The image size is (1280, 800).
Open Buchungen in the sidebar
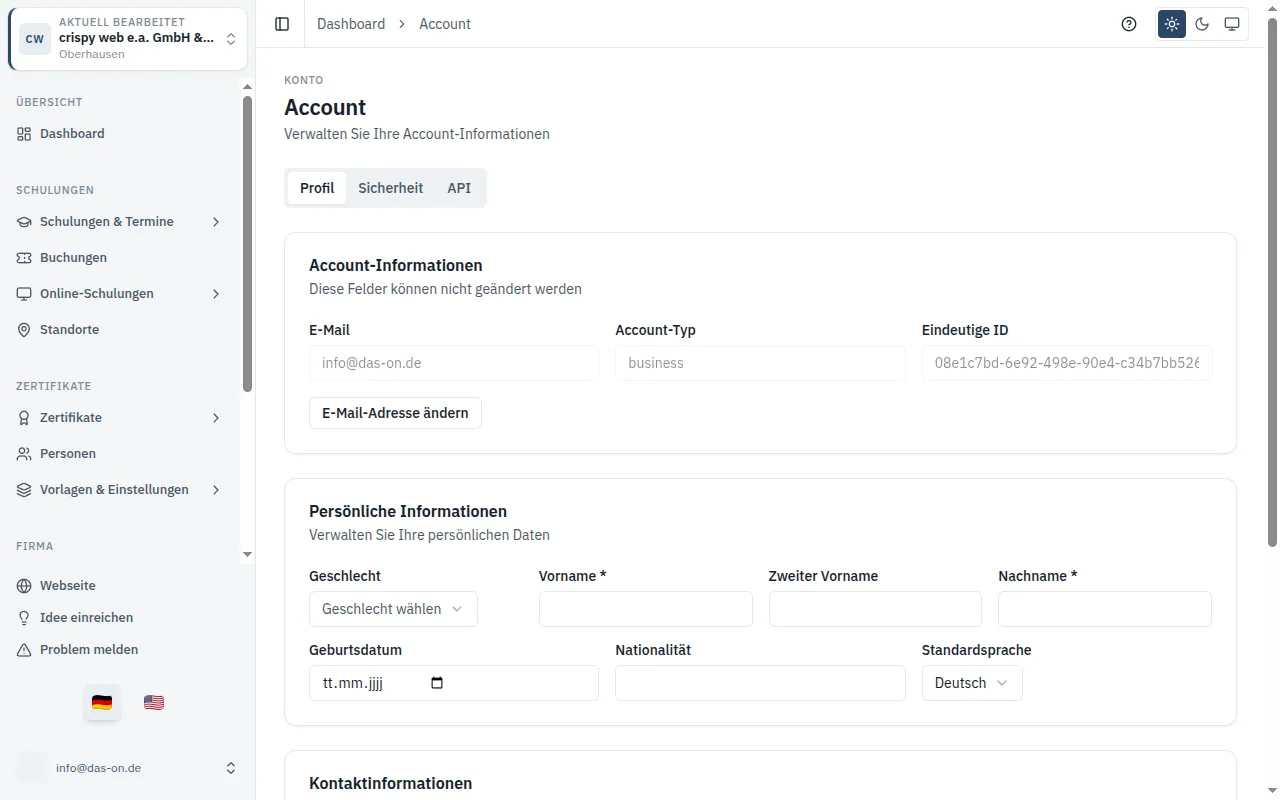click(x=120, y=258)
